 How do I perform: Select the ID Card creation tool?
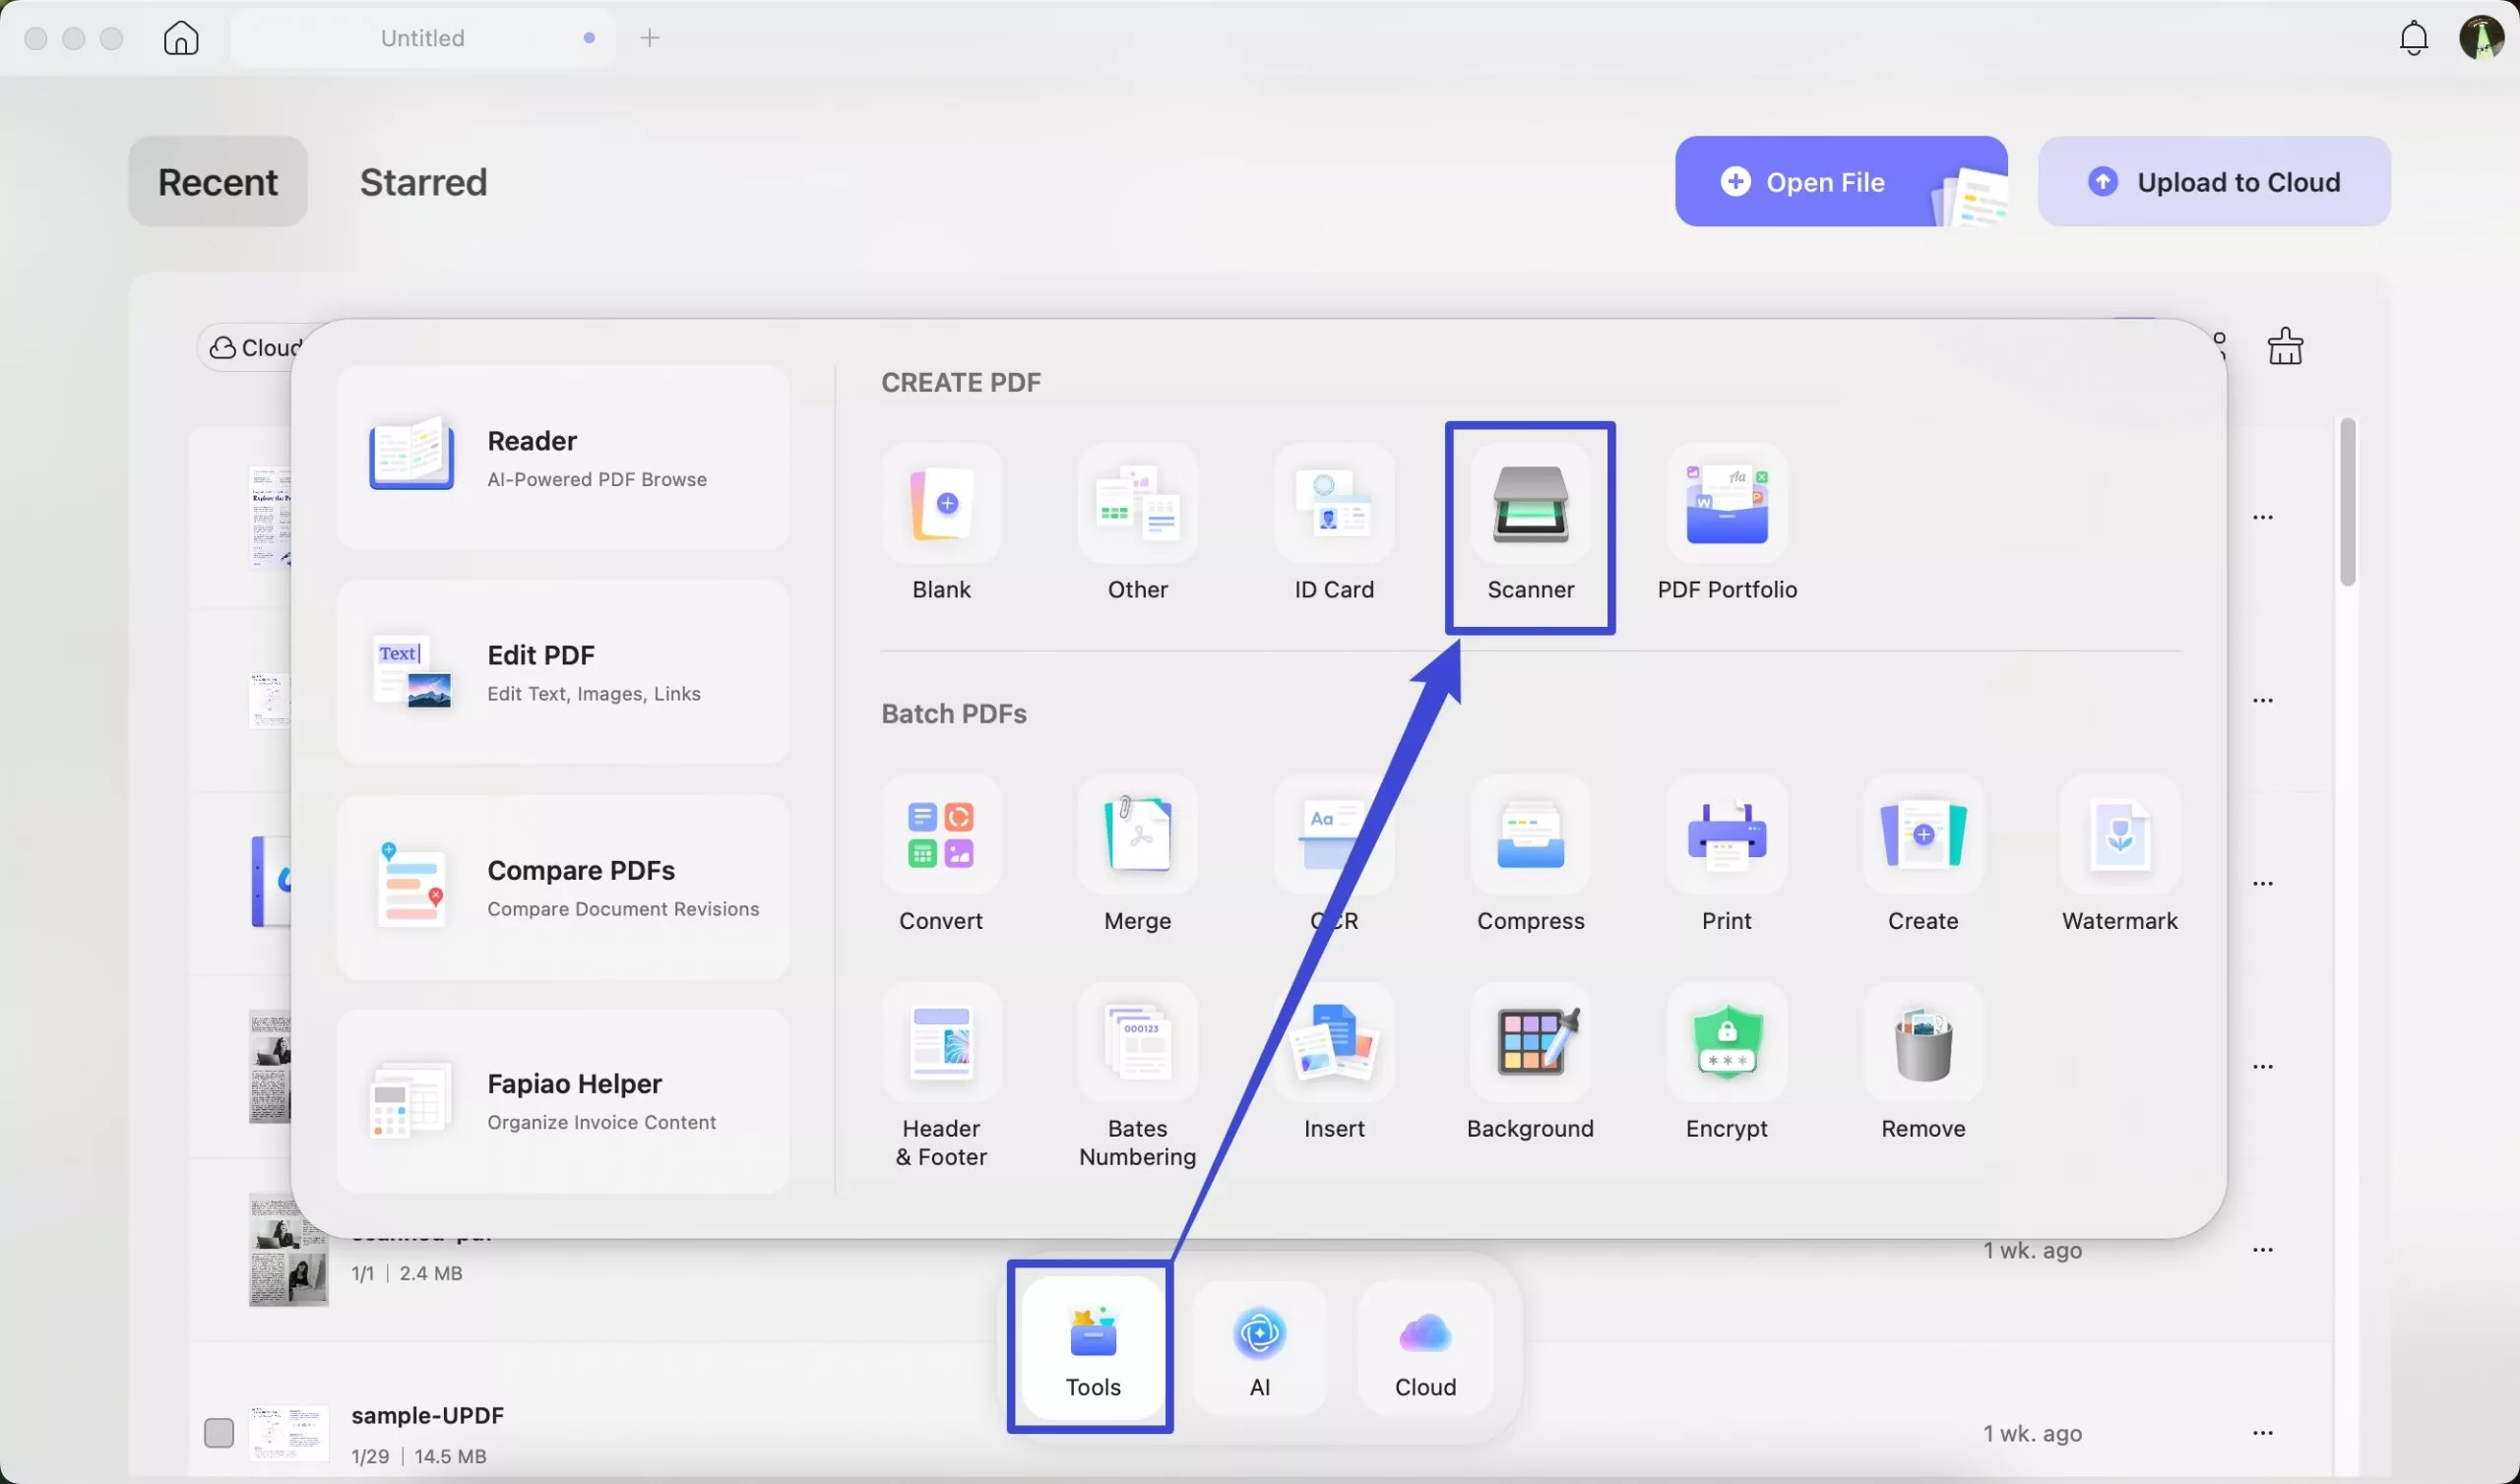pyautogui.click(x=1334, y=520)
